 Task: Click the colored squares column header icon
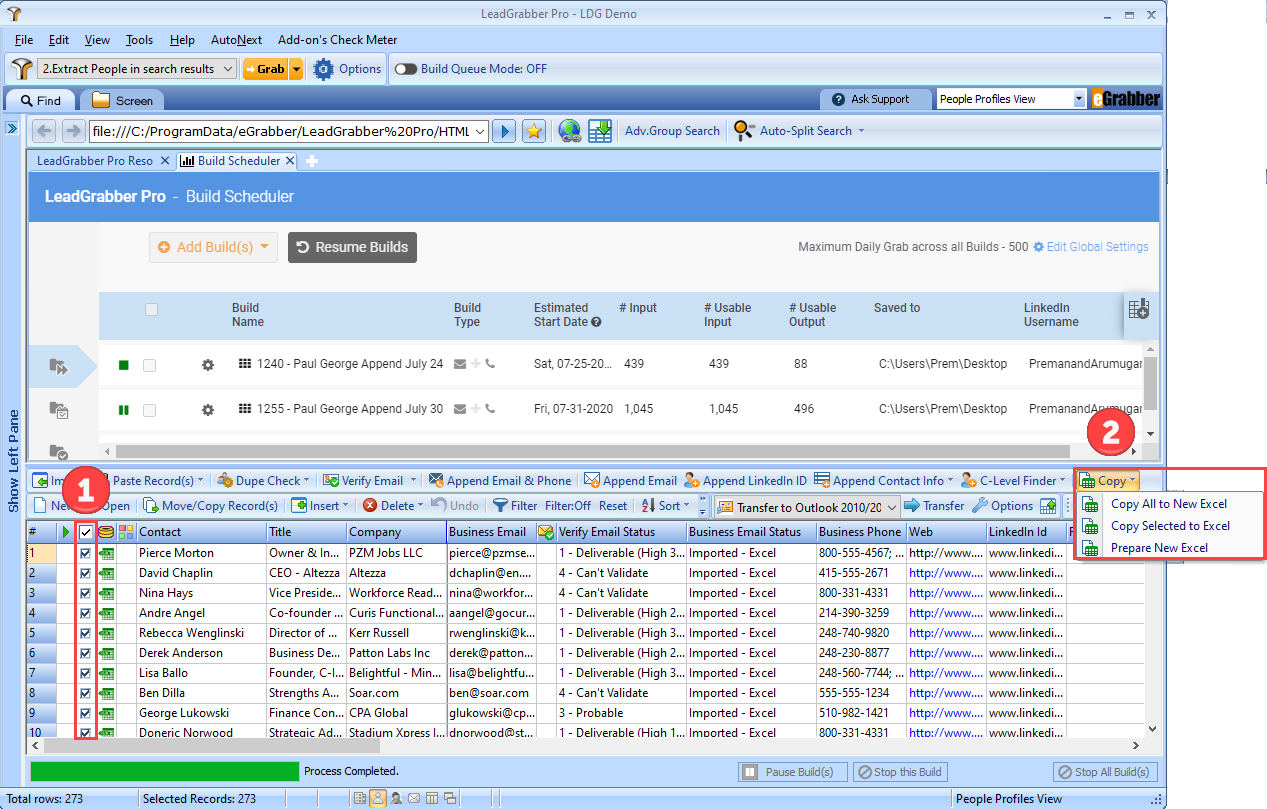[126, 532]
